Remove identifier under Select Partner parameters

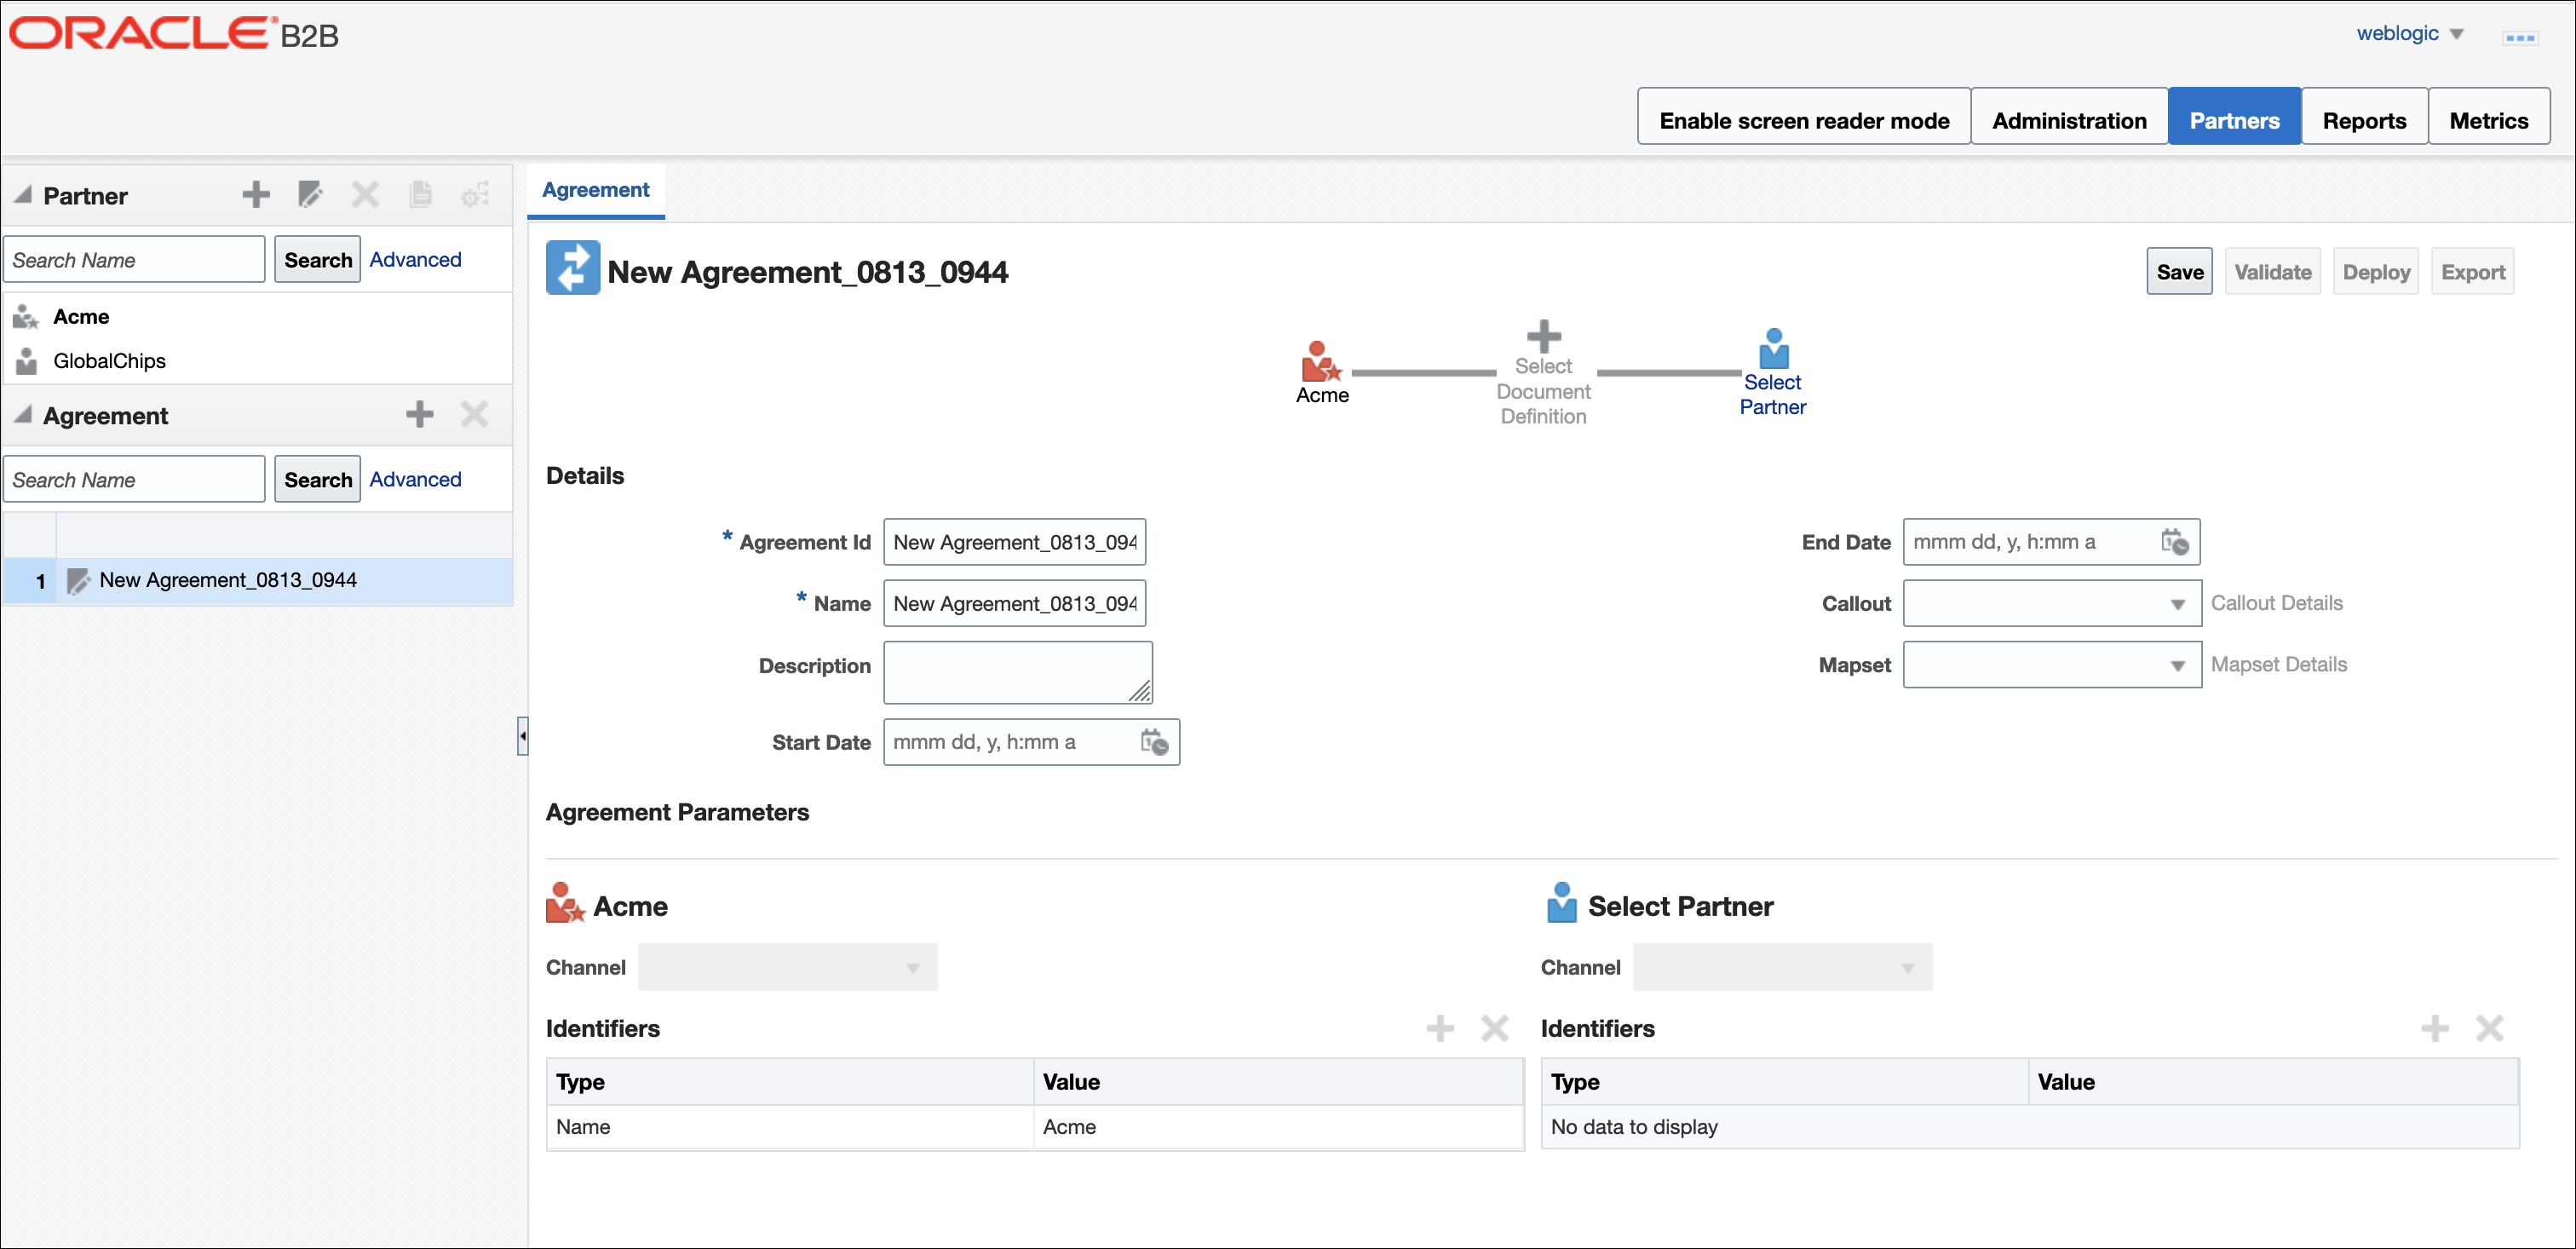click(2489, 1028)
